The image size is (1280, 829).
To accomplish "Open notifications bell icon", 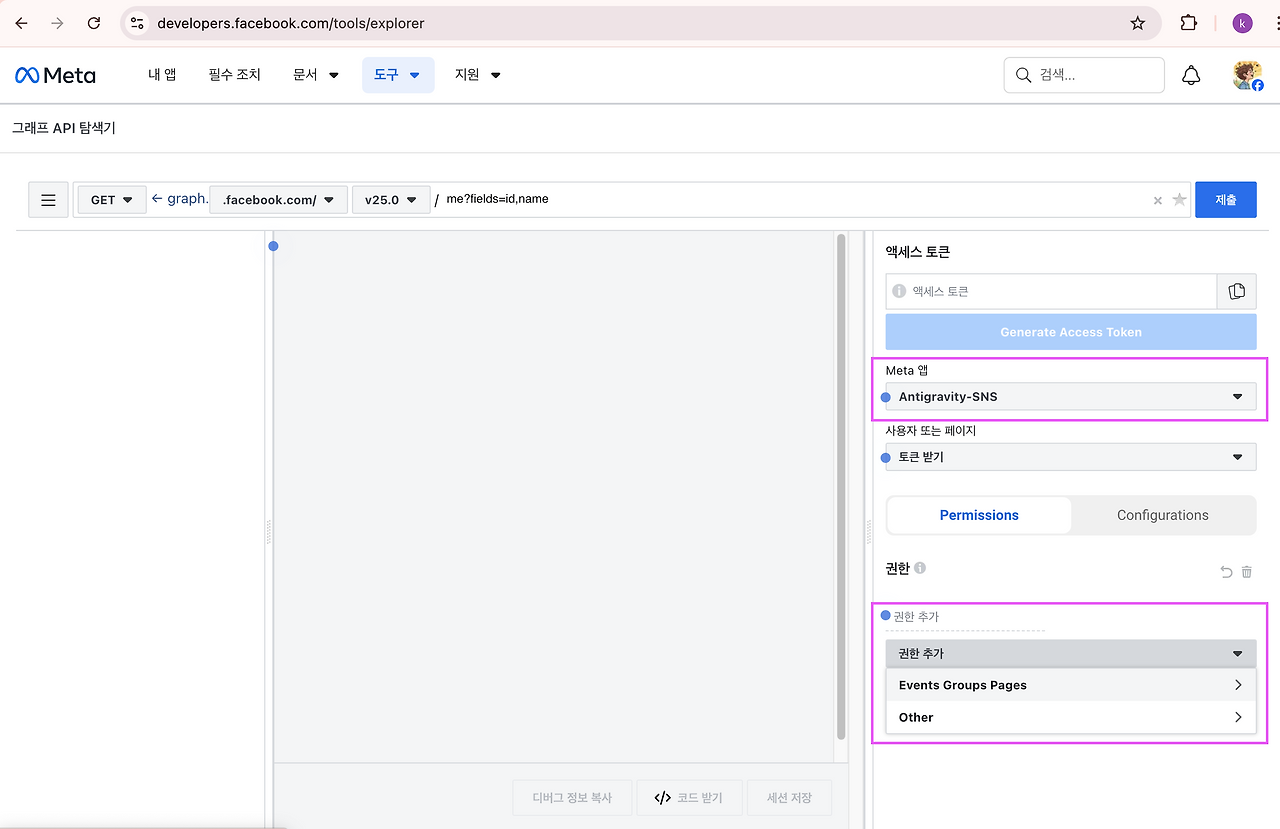I will tap(1191, 75).
